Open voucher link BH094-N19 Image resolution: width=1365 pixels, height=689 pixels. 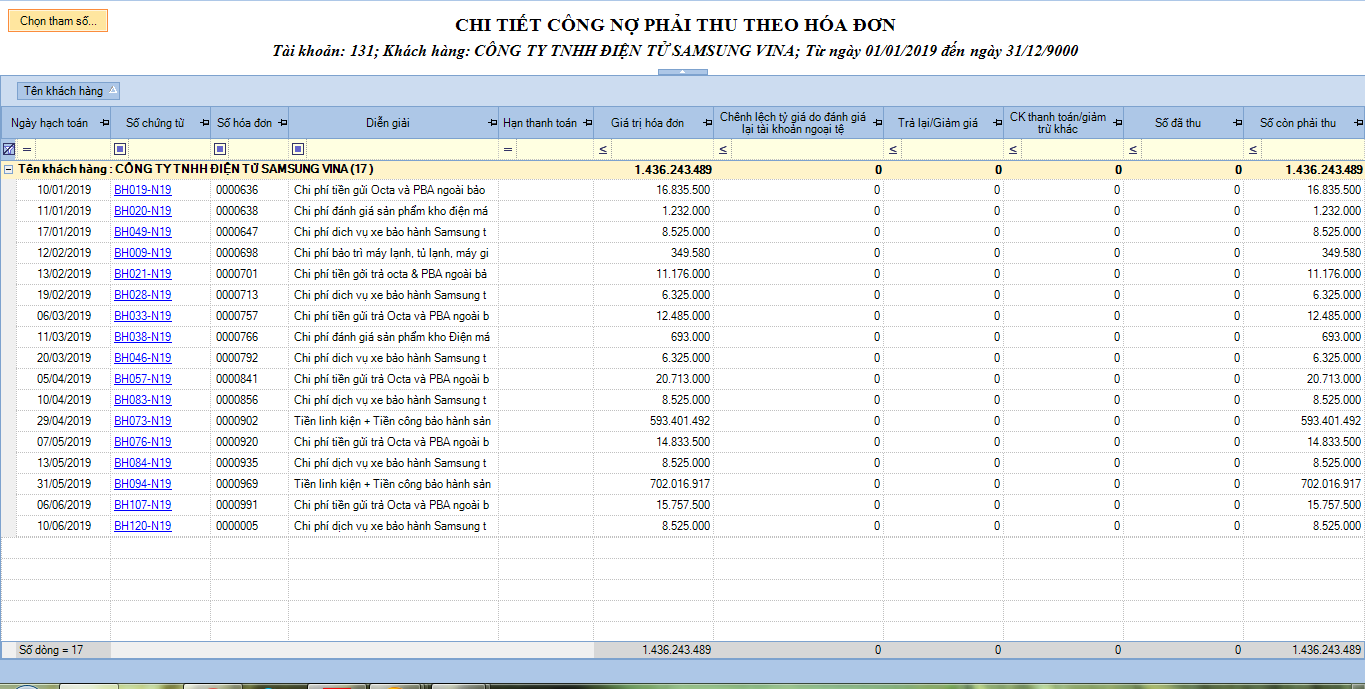[142, 484]
